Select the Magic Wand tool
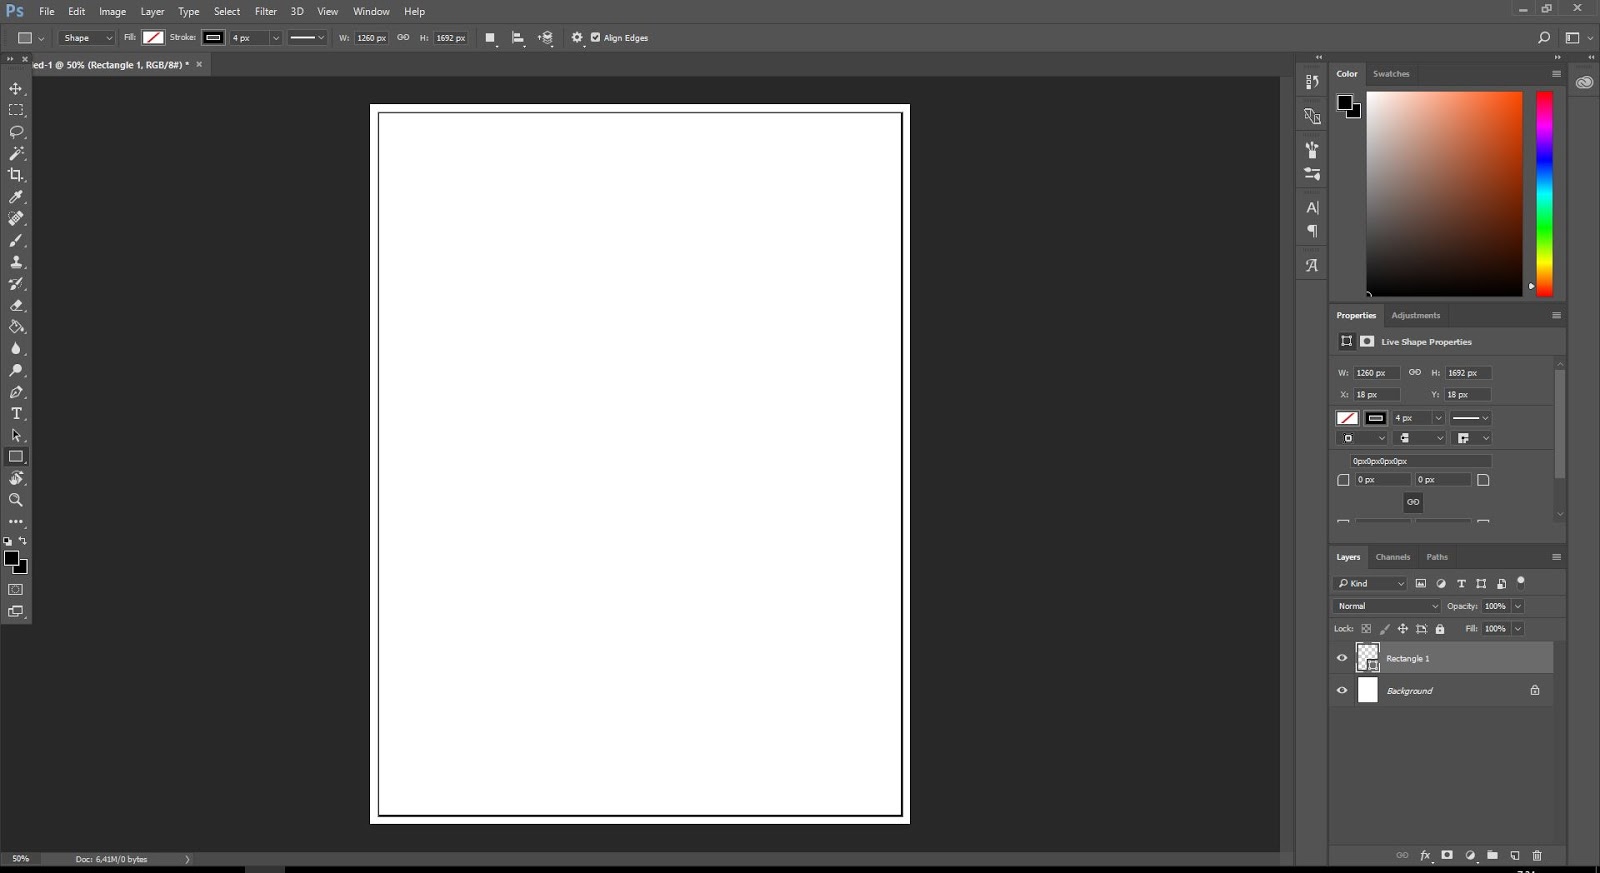This screenshot has height=873, width=1600. coord(16,154)
